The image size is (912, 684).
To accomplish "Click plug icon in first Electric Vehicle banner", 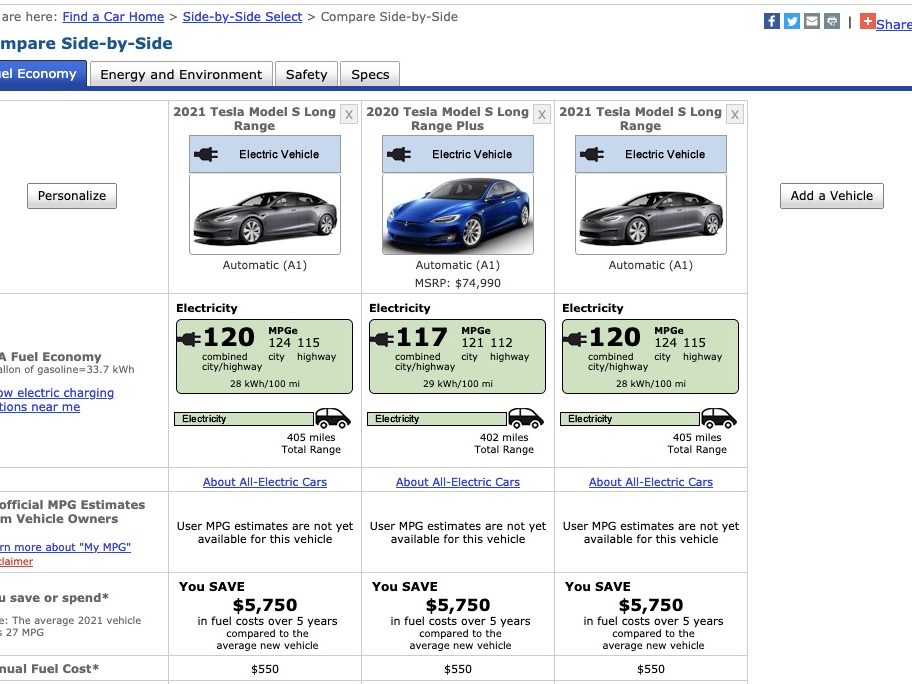I will coord(206,154).
